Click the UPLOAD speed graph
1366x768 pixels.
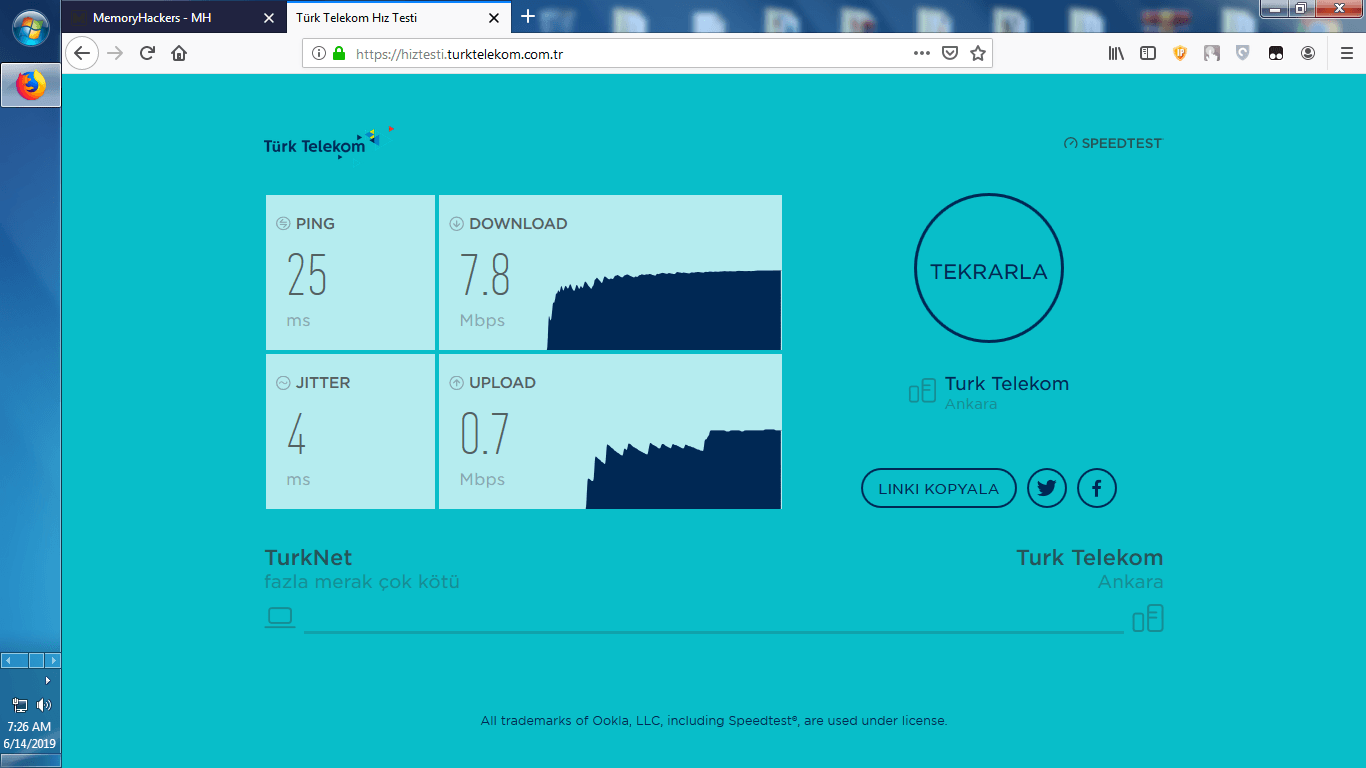pos(684,469)
